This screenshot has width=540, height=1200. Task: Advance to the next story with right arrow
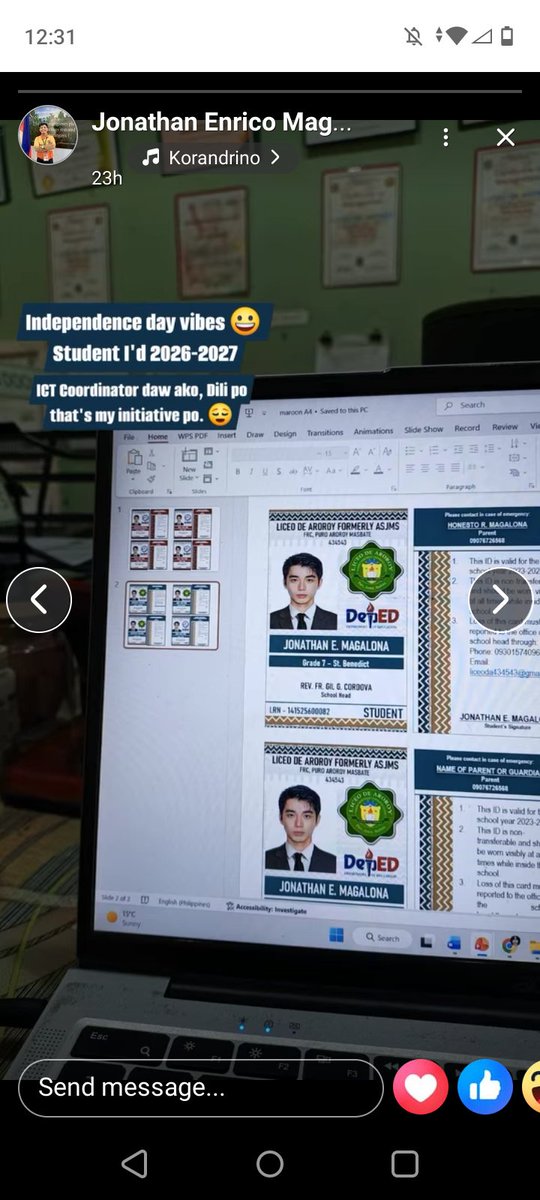[501, 599]
